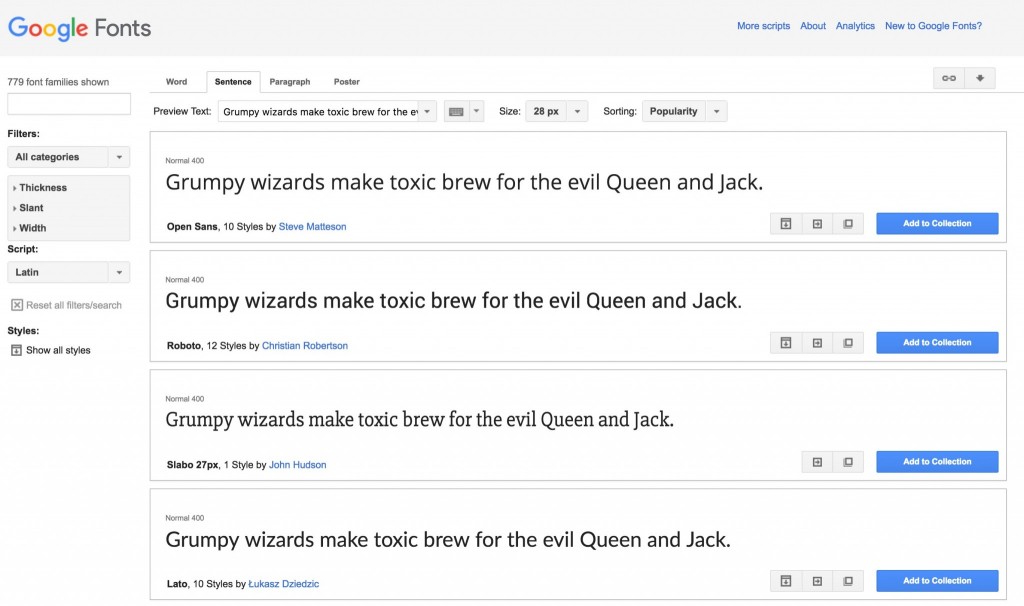Add Lato to Collection

tap(937, 581)
